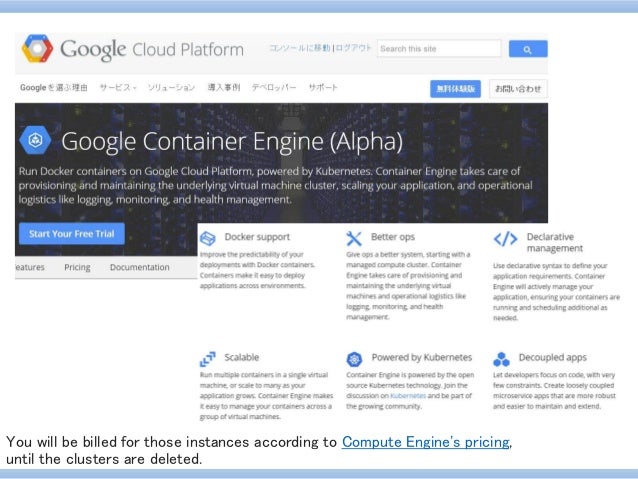Open the デベロッパー menu item
This screenshot has width=638, height=479.
274,87
